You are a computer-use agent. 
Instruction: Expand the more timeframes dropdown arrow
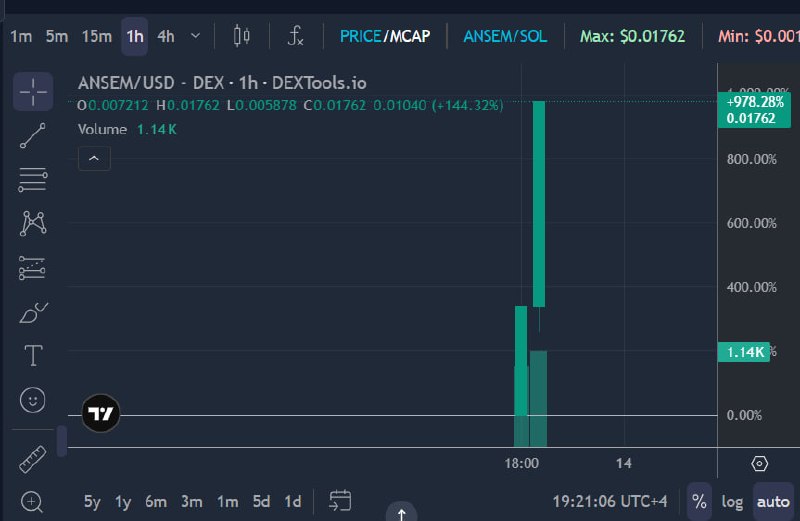point(195,36)
